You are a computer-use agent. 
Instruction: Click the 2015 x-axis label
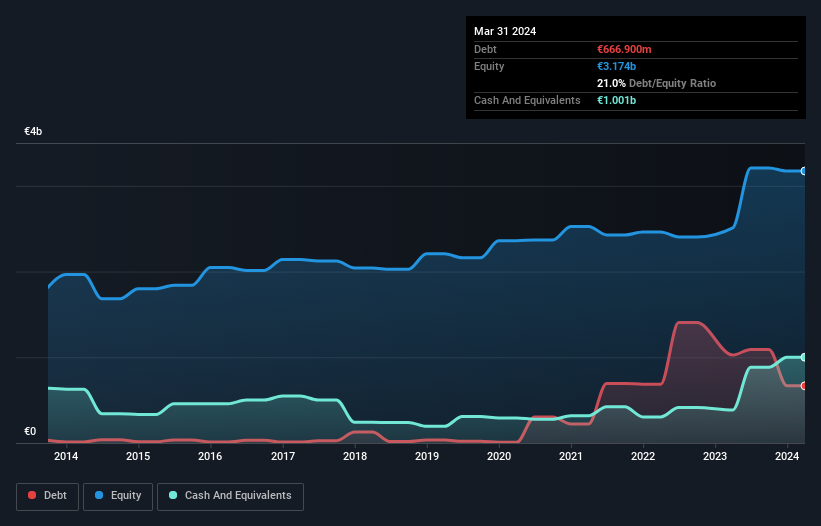[x=138, y=456]
